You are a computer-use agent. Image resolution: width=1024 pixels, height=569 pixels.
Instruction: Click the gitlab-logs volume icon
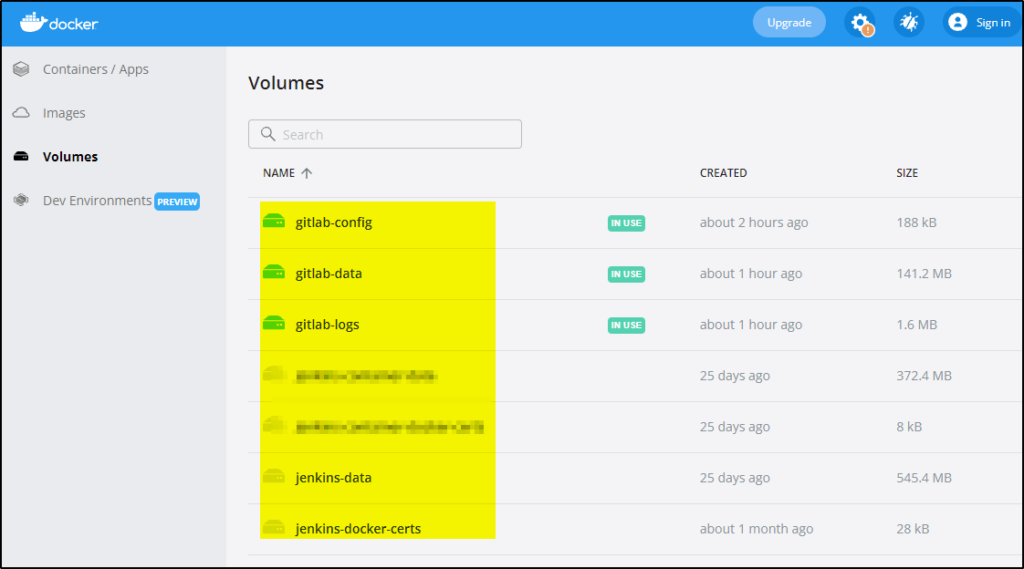274,323
